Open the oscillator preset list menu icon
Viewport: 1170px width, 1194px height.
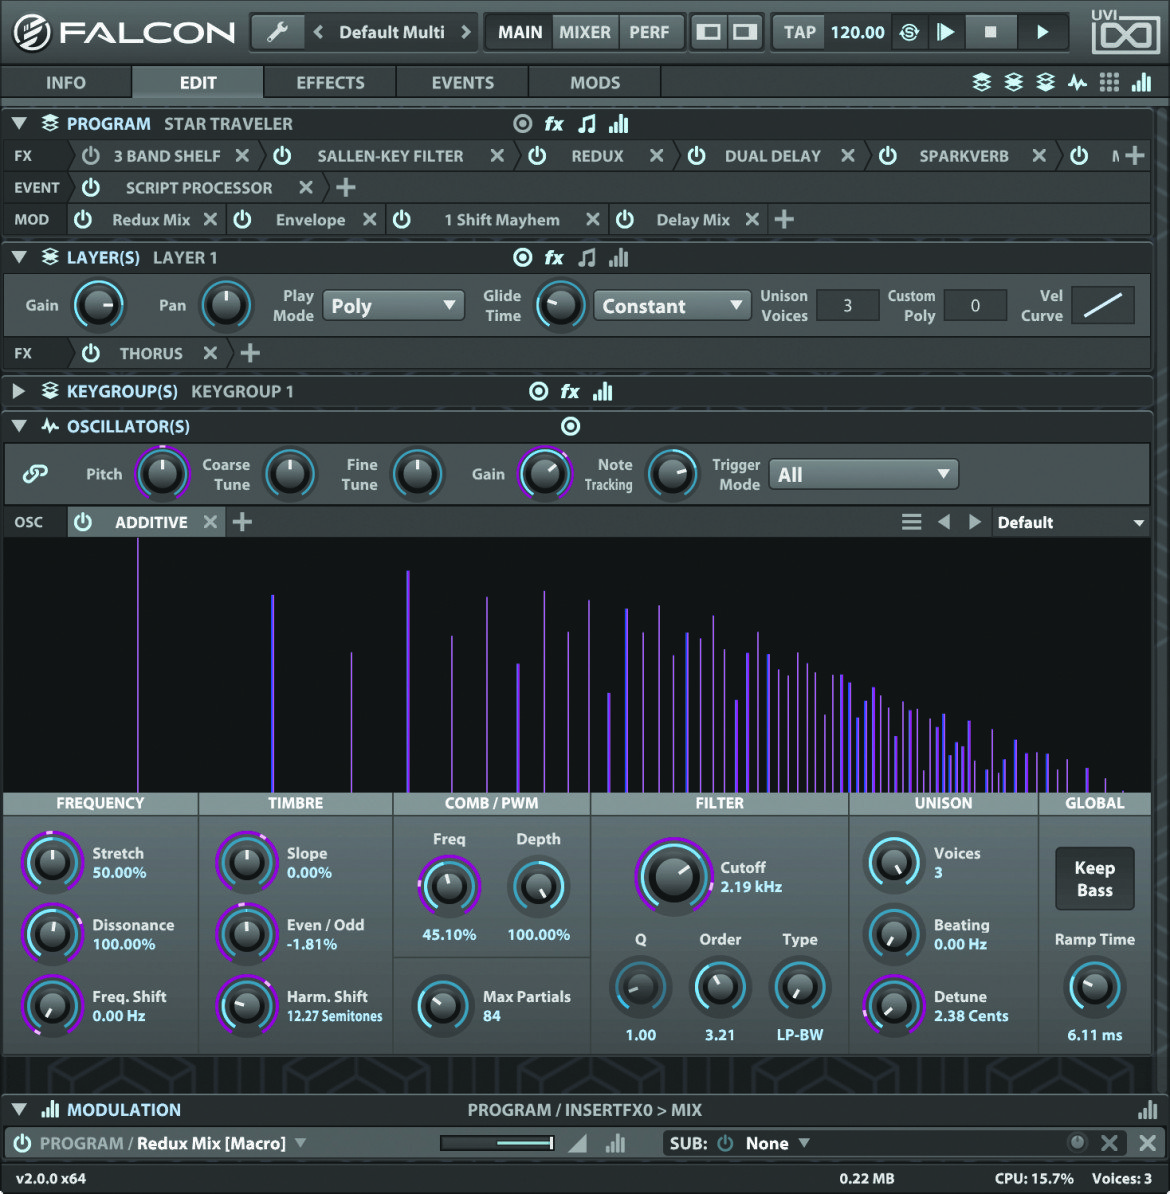(911, 522)
